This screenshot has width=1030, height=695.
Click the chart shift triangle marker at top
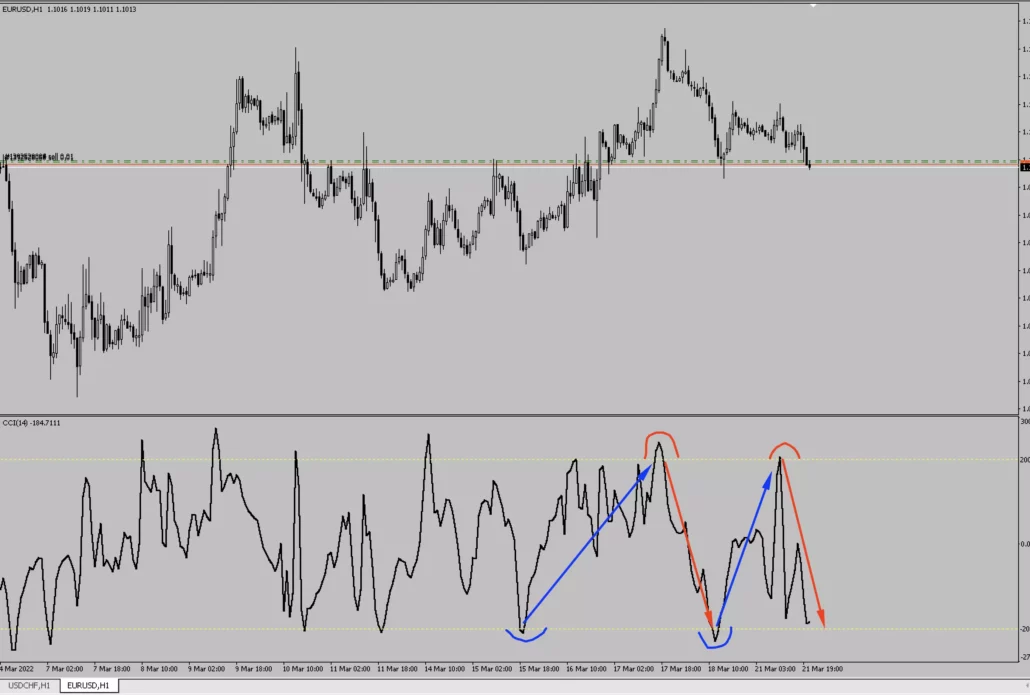tap(814, 4)
